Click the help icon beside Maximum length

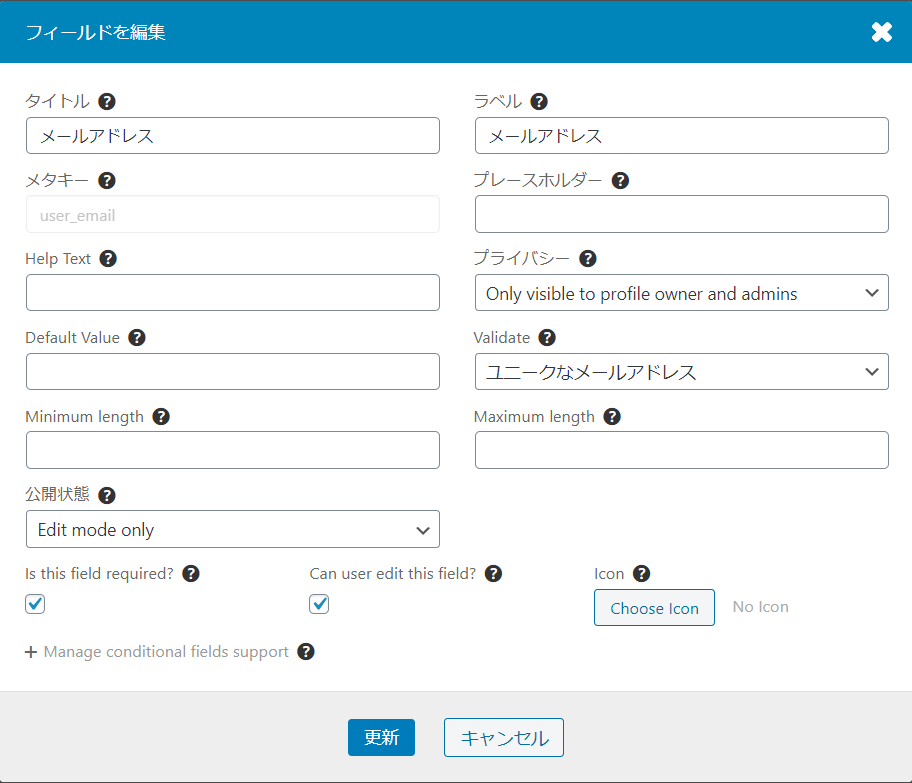tap(612, 417)
